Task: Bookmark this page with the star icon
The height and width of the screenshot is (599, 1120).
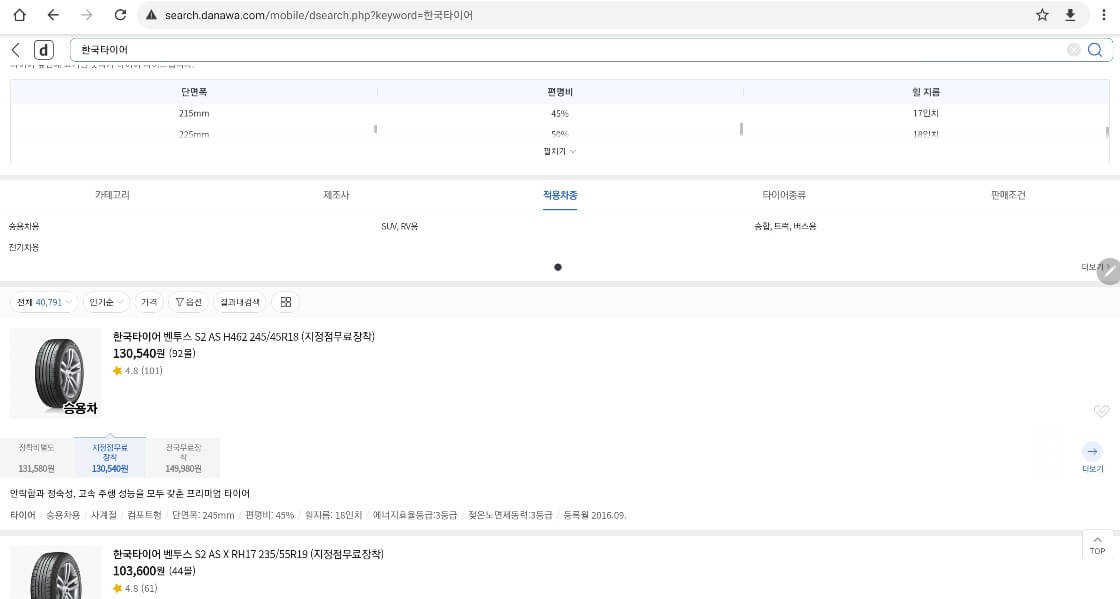Action: point(1042,15)
